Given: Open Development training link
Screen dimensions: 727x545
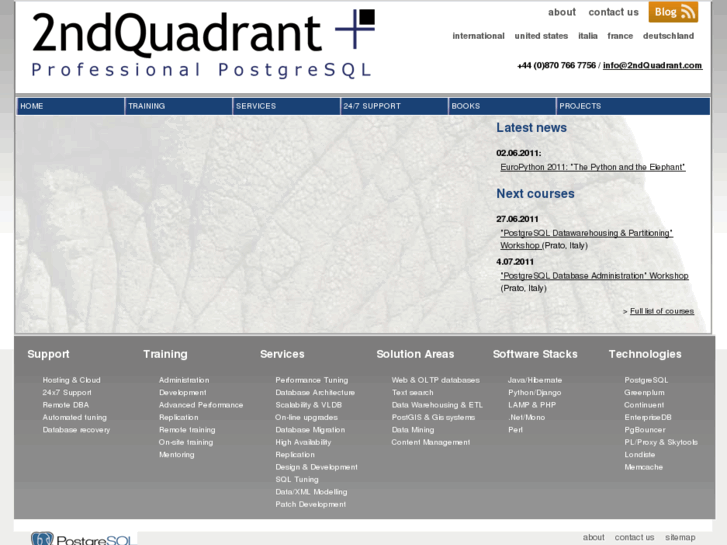Looking at the screenshot, I should point(182,392).
